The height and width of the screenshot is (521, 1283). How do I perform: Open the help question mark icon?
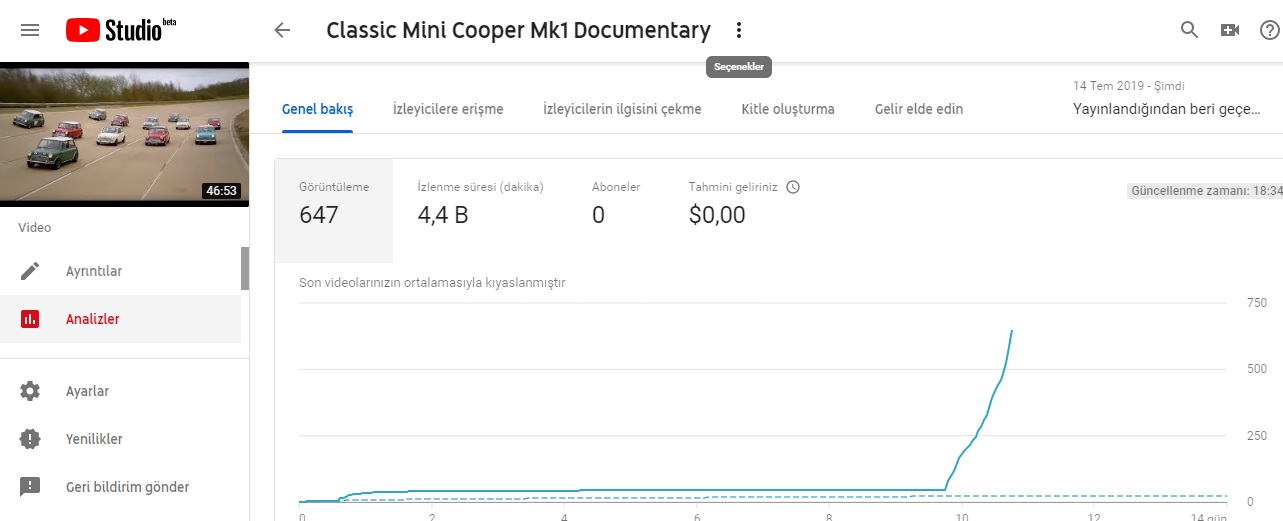pos(1270,30)
